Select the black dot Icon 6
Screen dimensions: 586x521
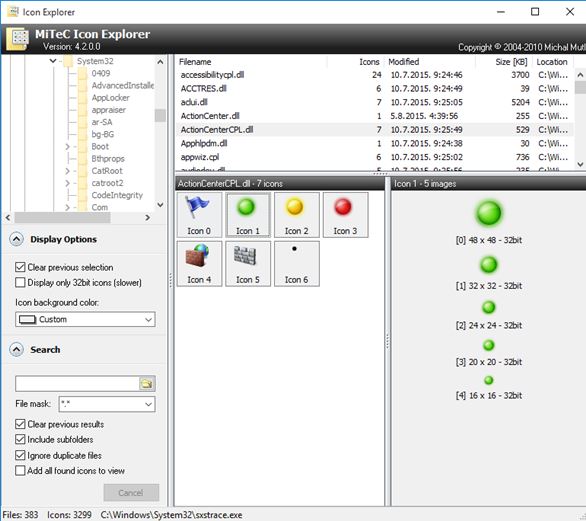296,263
